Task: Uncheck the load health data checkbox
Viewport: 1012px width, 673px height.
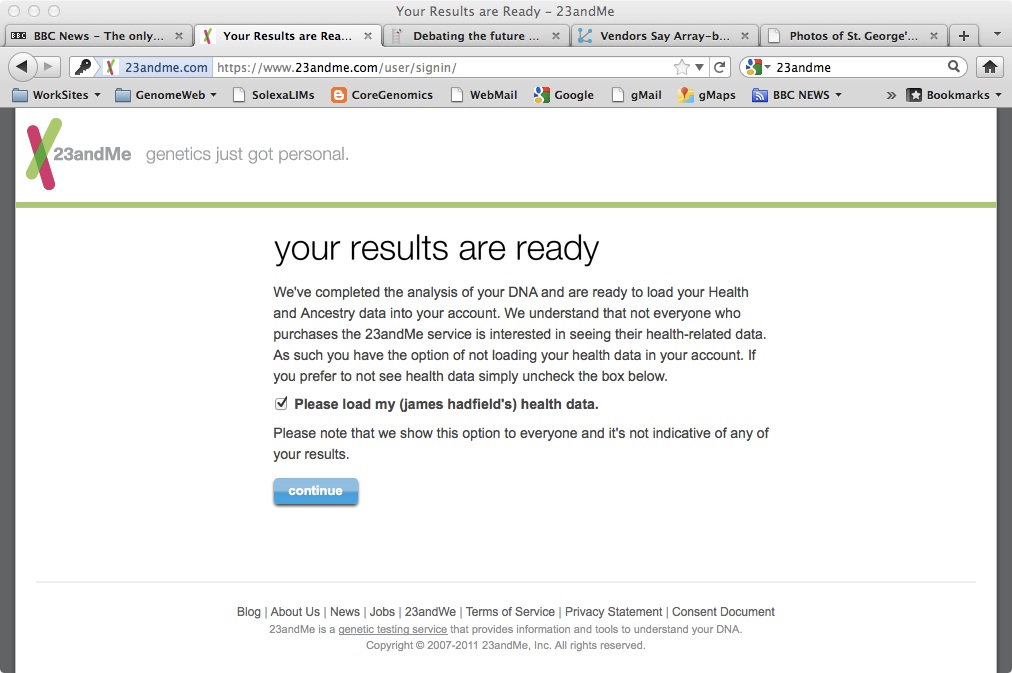Action: [281, 403]
